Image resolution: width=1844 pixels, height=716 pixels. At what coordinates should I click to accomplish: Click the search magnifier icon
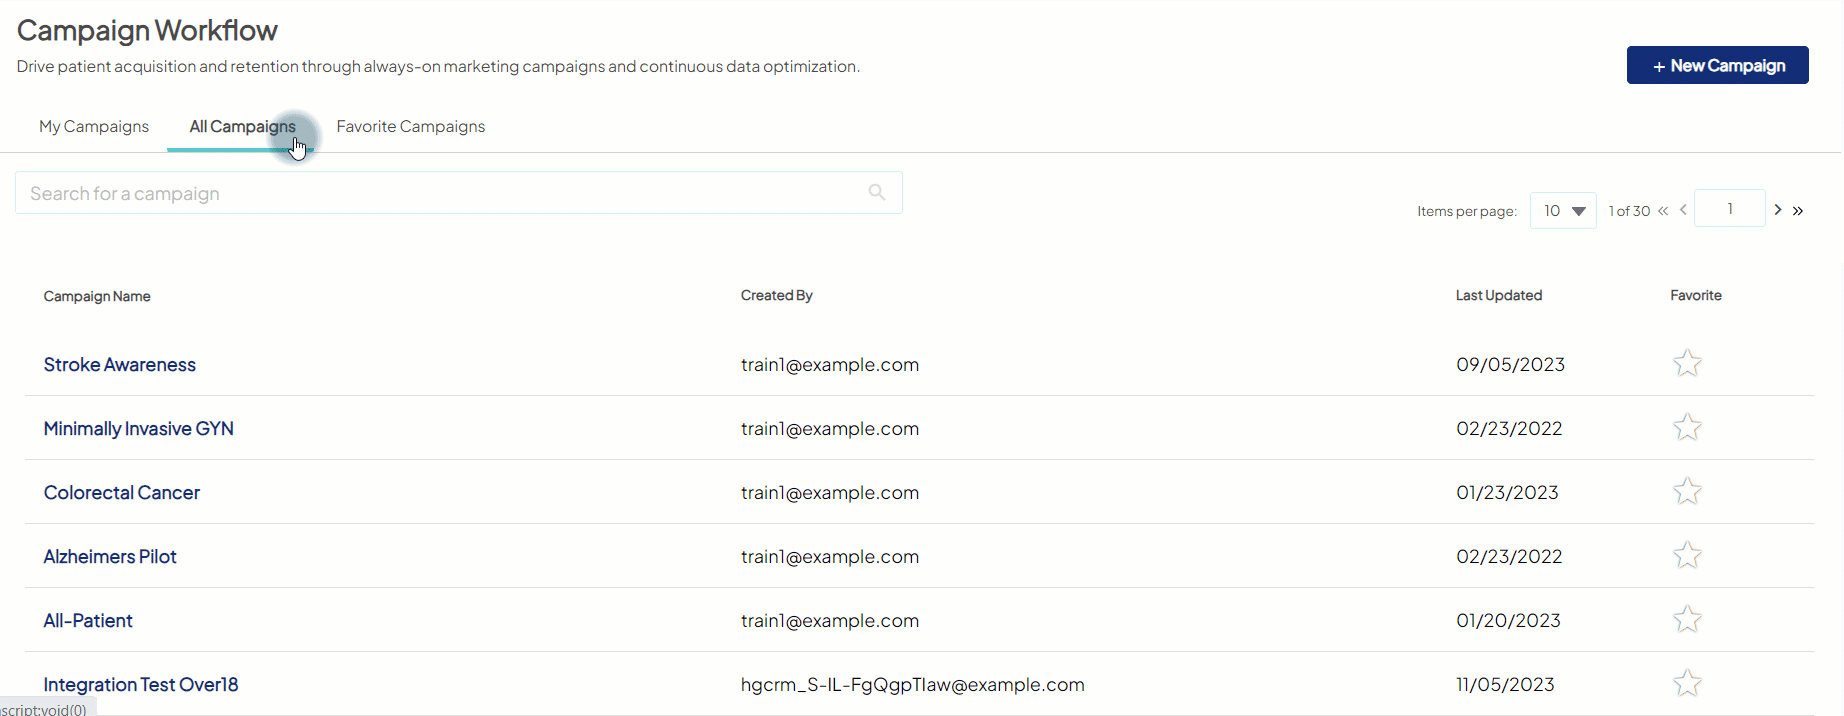click(x=877, y=192)
